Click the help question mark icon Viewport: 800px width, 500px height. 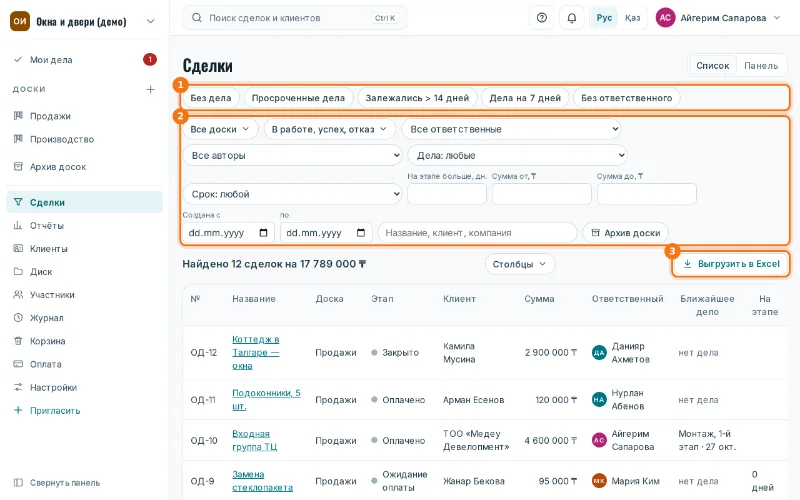542,18
